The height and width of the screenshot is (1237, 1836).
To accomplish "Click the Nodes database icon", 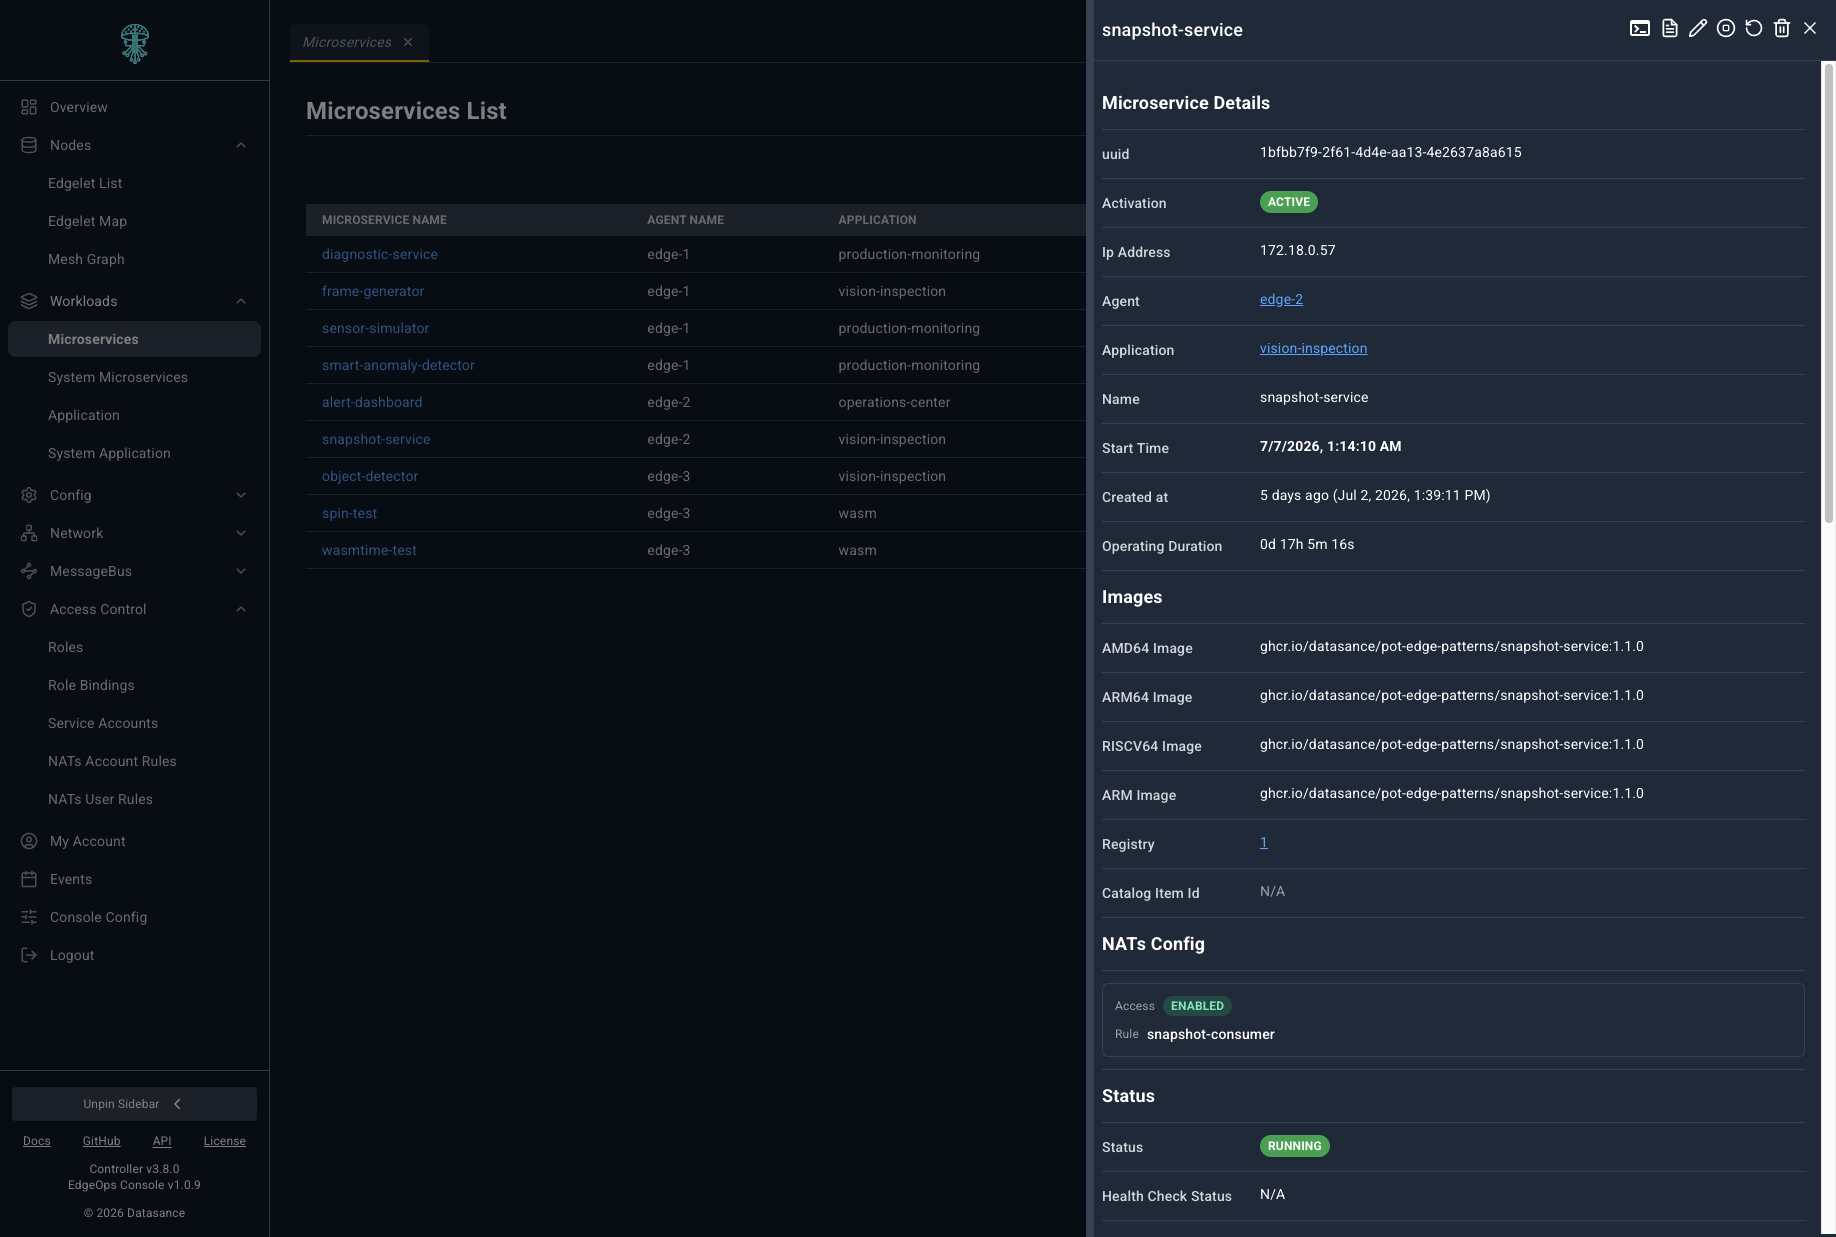I will point(29,145).
